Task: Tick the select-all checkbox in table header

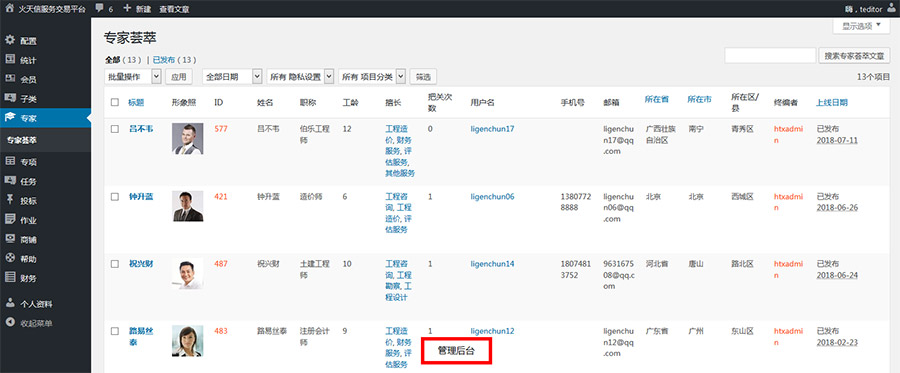Action: (115, 102)
